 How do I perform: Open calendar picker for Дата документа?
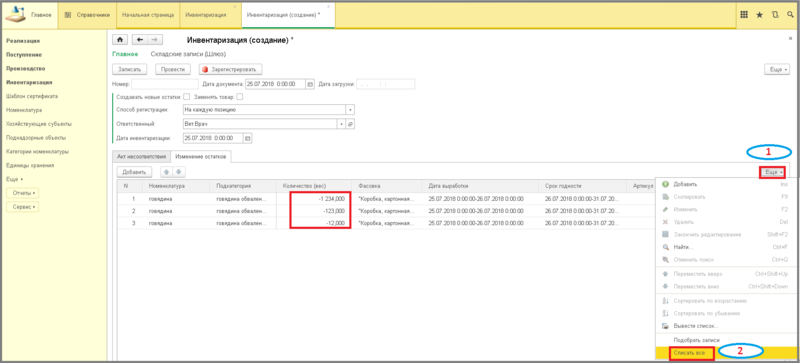point(309,84)
